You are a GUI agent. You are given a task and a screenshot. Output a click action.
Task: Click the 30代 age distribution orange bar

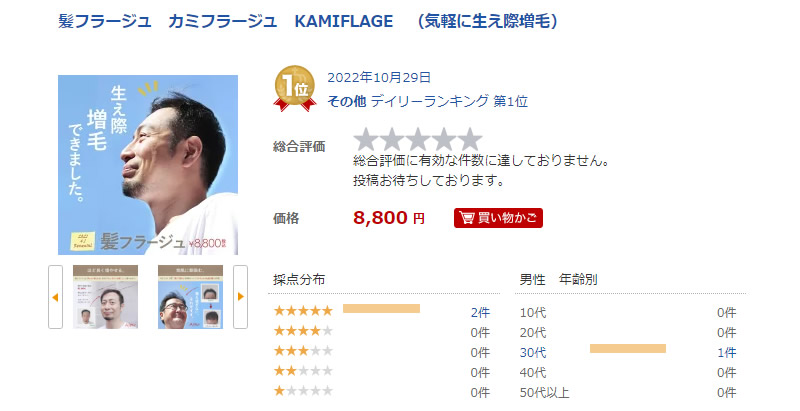click(628, 349)
